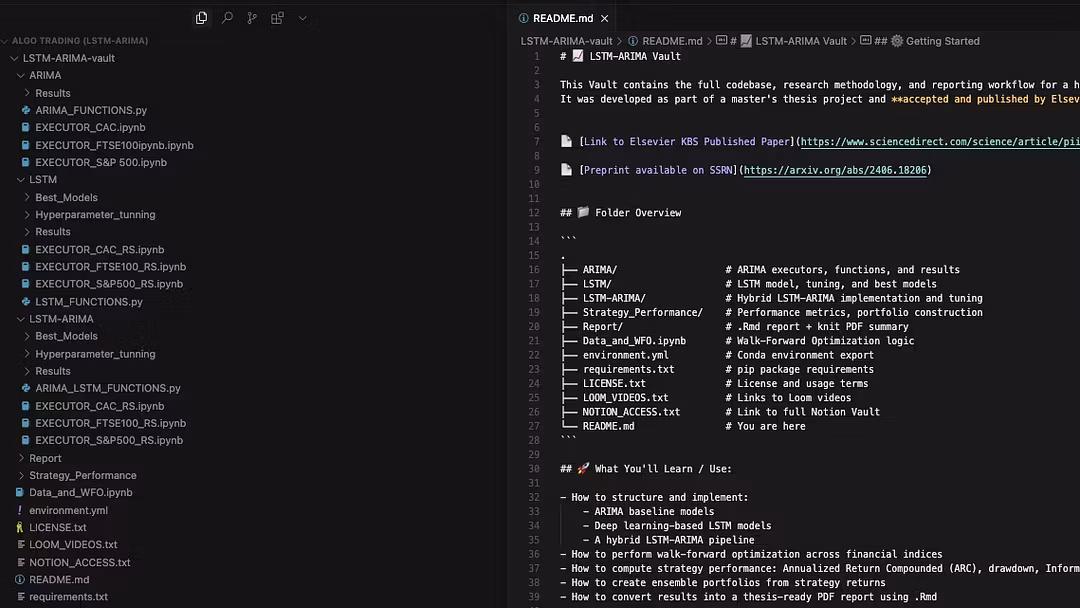Image resolution: width=1080 pixels, height=608 pixels.
Task: Open the Extensions view icon
Action: pyautogui.click(x=278, y=18)
